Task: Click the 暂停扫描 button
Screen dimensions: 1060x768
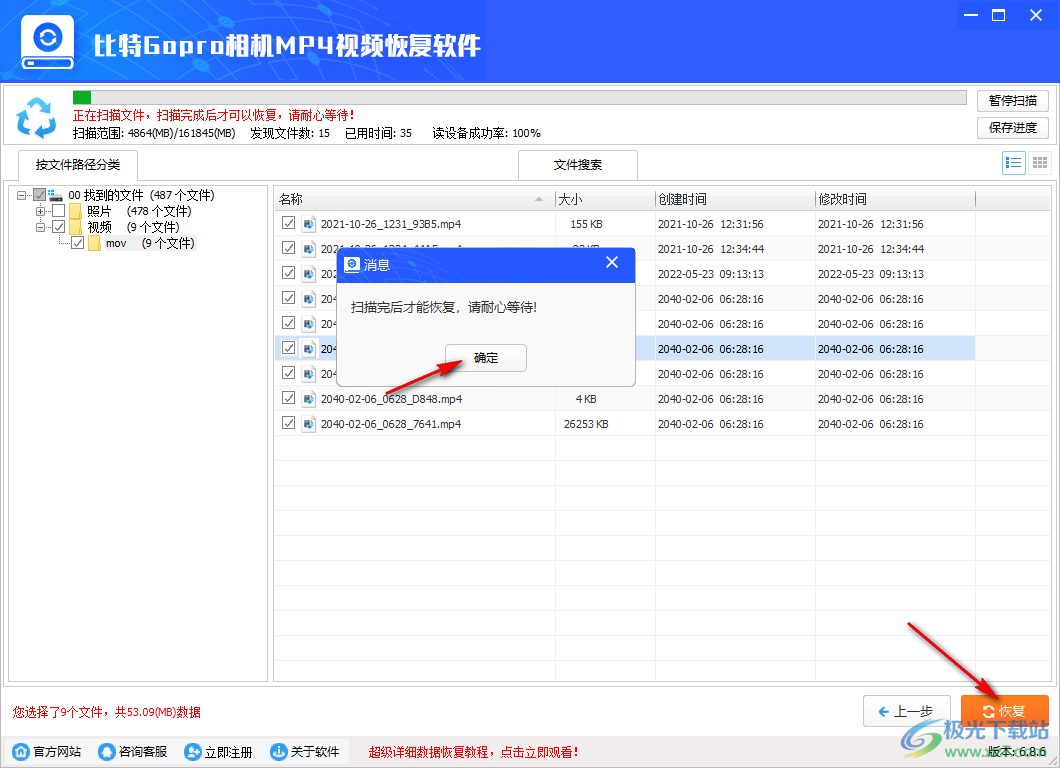Action: [x=1013, y=101]
